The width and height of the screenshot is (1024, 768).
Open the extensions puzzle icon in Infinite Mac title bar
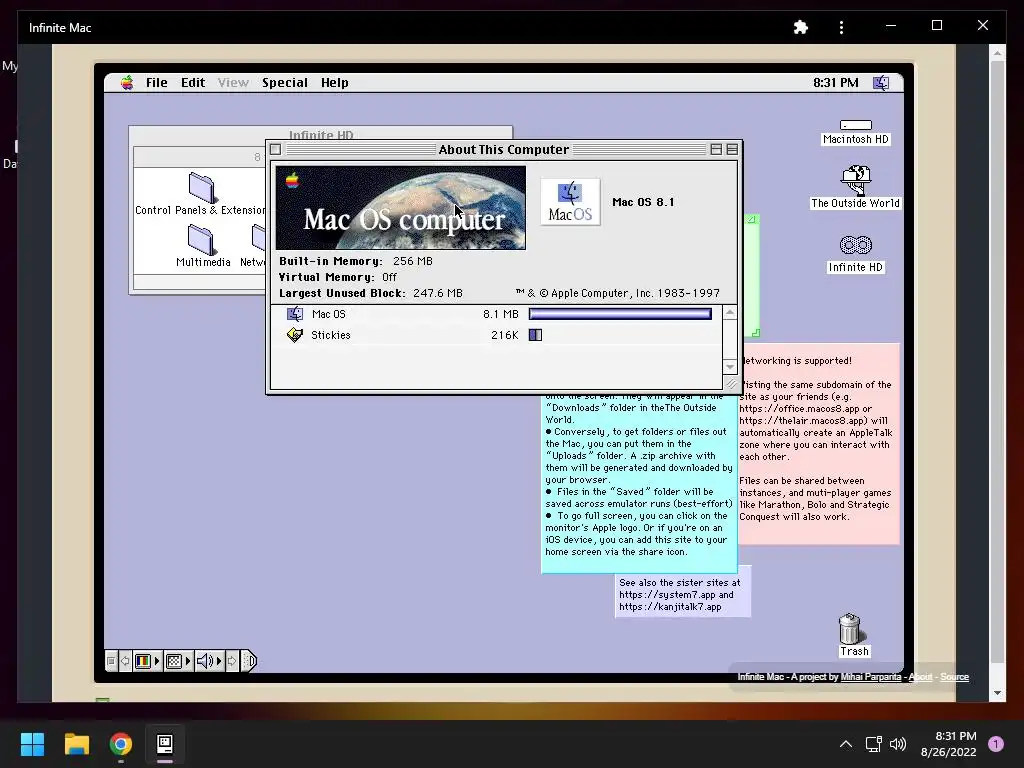click(x=801, y=27)
